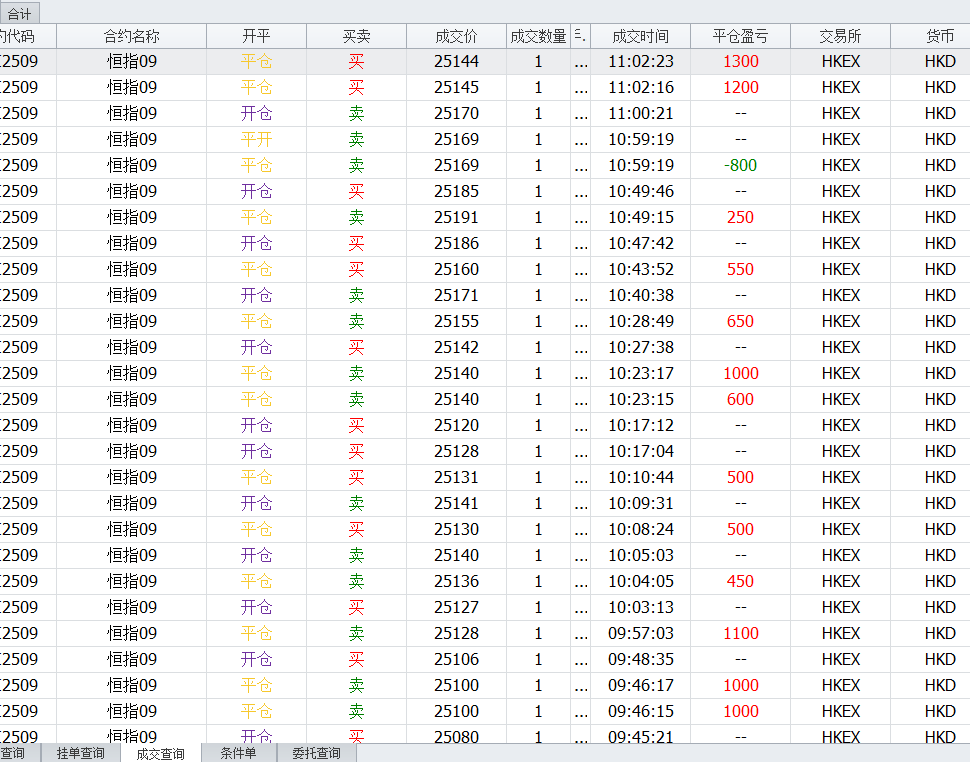Click the 买卖 column header

pos(356,36)
